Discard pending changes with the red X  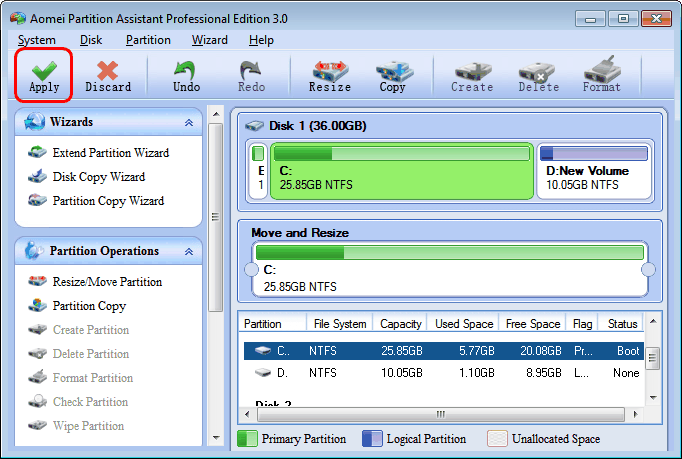108,76
